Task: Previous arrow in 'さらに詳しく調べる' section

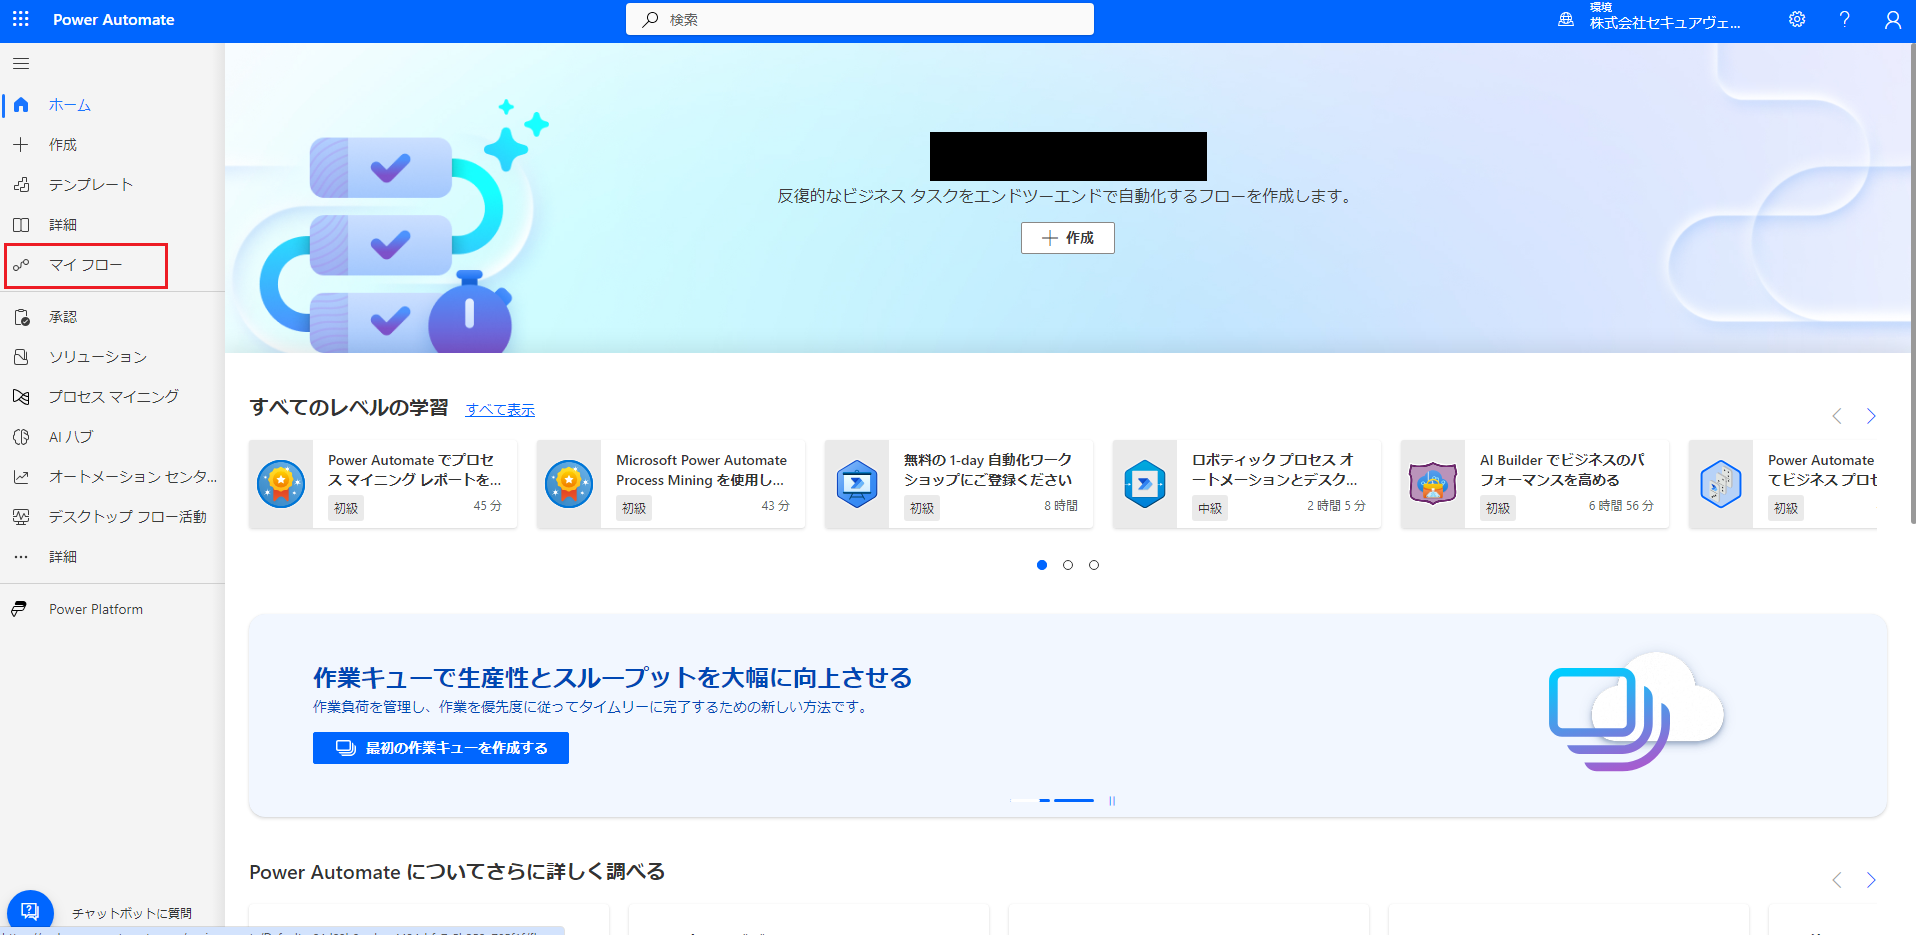Action: [1837, 880]
